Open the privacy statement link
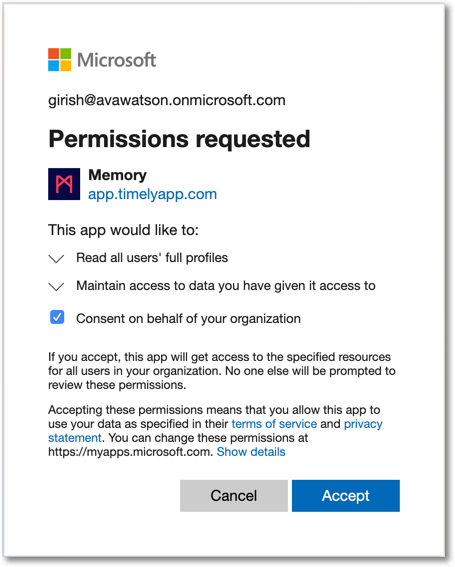 [x=363, y=424]
